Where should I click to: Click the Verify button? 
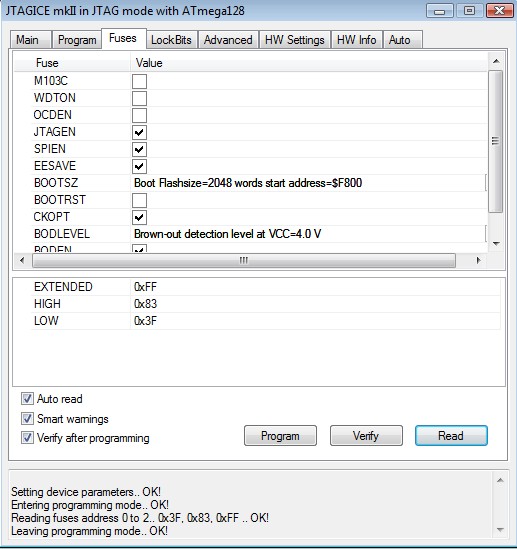[x=366, y=436]
